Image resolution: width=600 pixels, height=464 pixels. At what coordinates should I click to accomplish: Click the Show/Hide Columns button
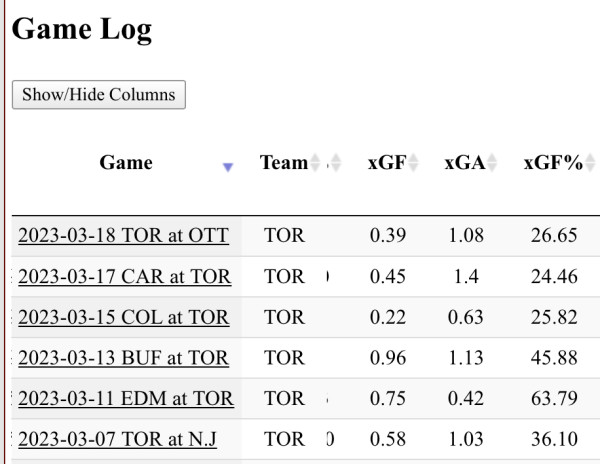(98, 95)
